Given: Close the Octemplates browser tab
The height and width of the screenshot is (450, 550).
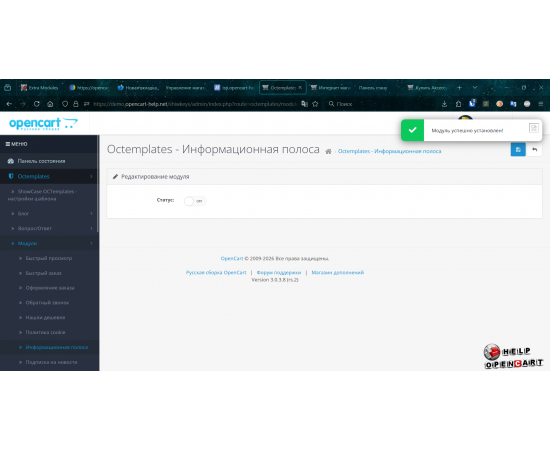Looking at the screenshot, I should click(300, 88).
